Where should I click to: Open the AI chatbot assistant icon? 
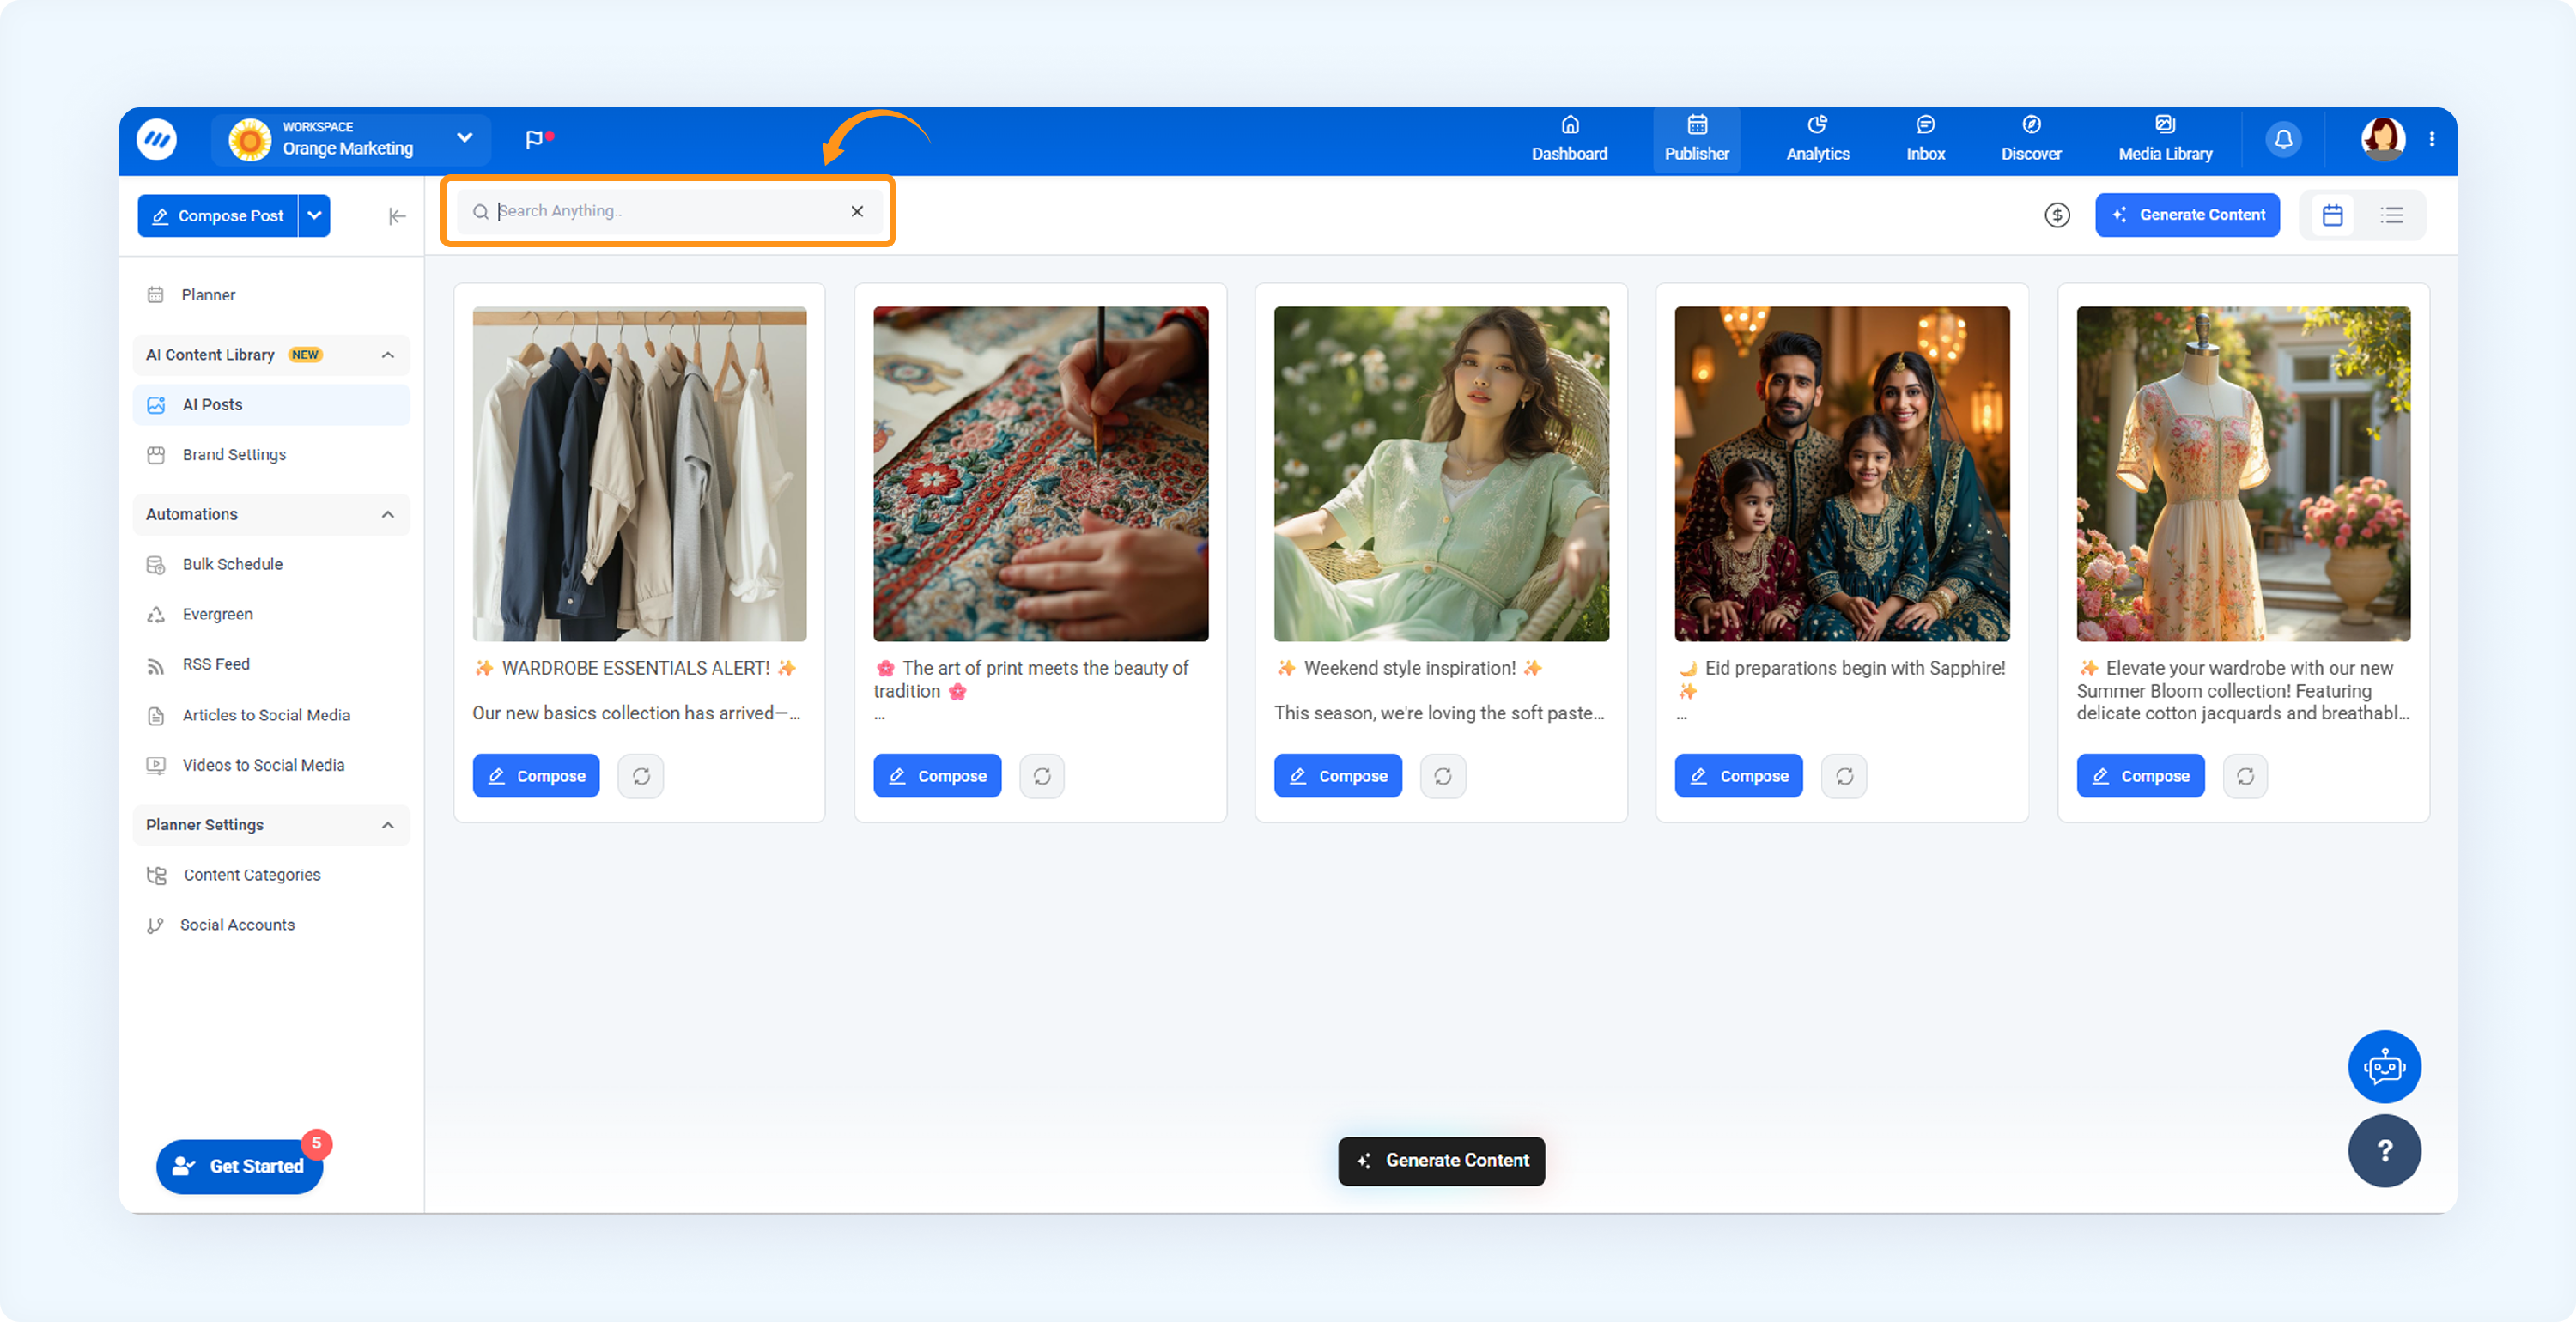(2384, 1066)
